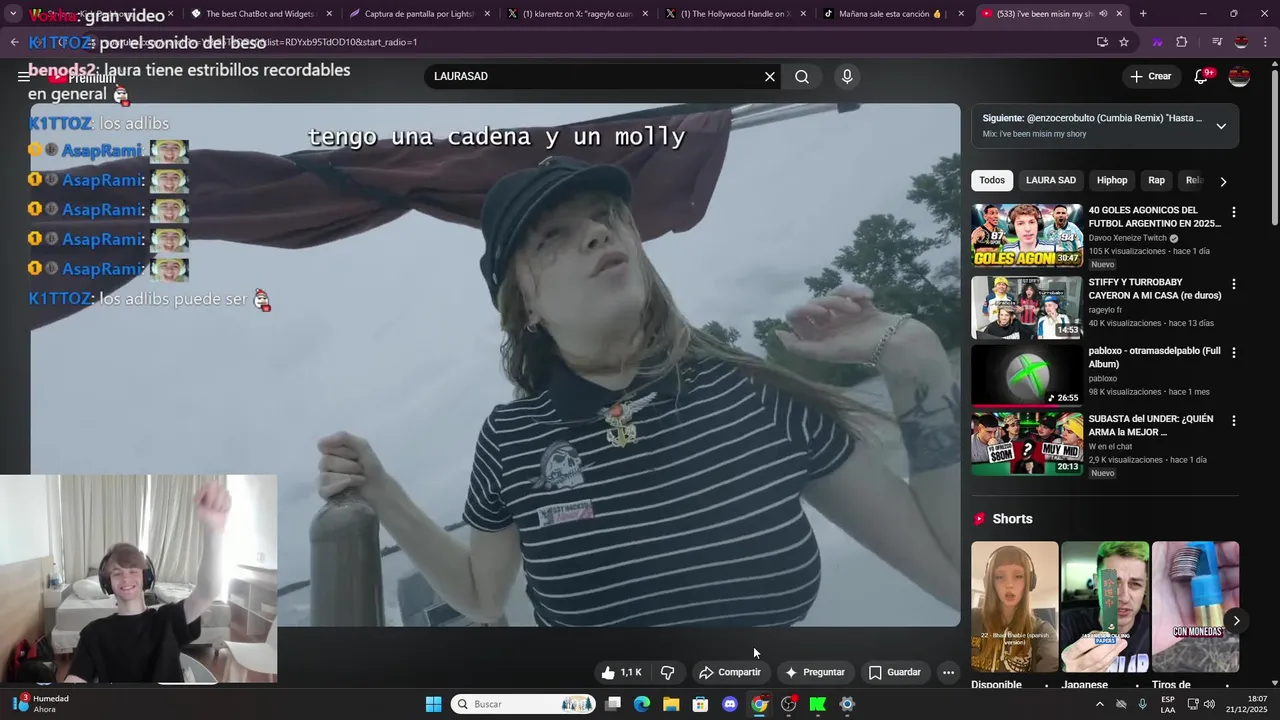Close the i've been misin my shory tab
1280x720 pixels.
click(x=1119, y=14)
